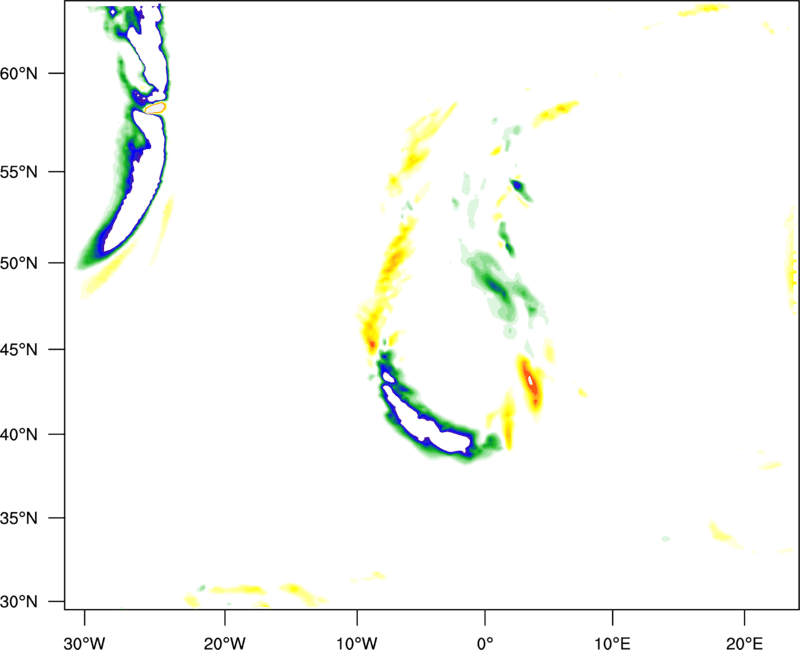Click the 10°W longitude label
The image size is (800, 650).
(357, 643)
